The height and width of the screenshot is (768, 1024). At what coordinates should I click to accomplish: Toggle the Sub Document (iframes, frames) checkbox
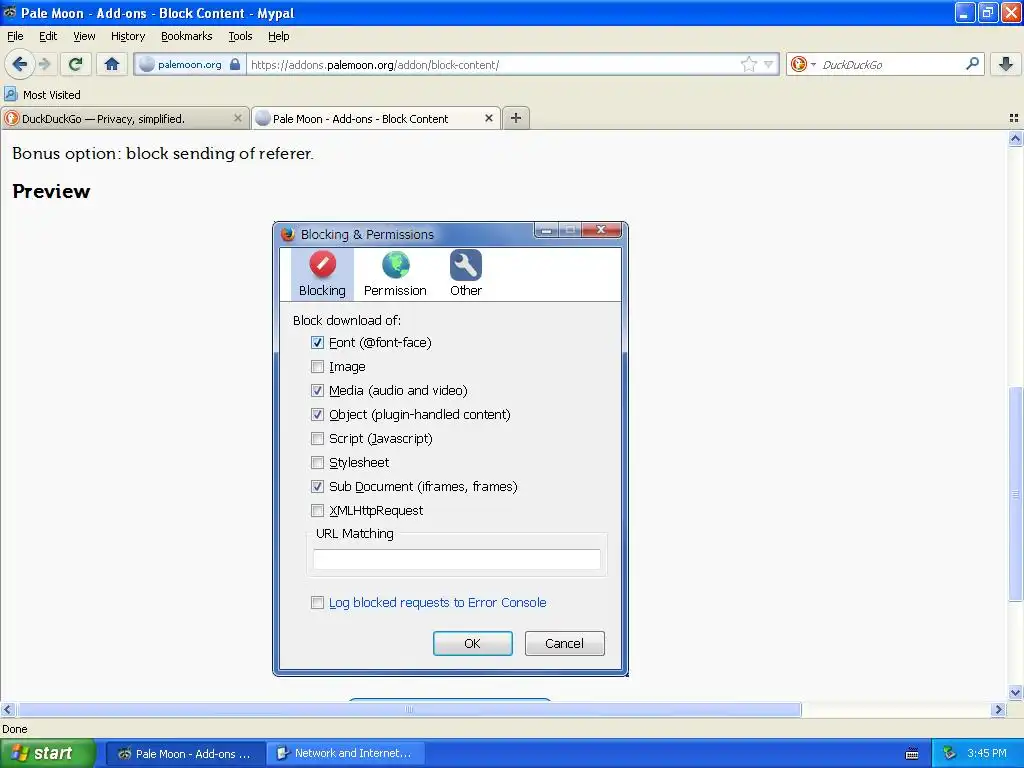click(x=317, y=487)
